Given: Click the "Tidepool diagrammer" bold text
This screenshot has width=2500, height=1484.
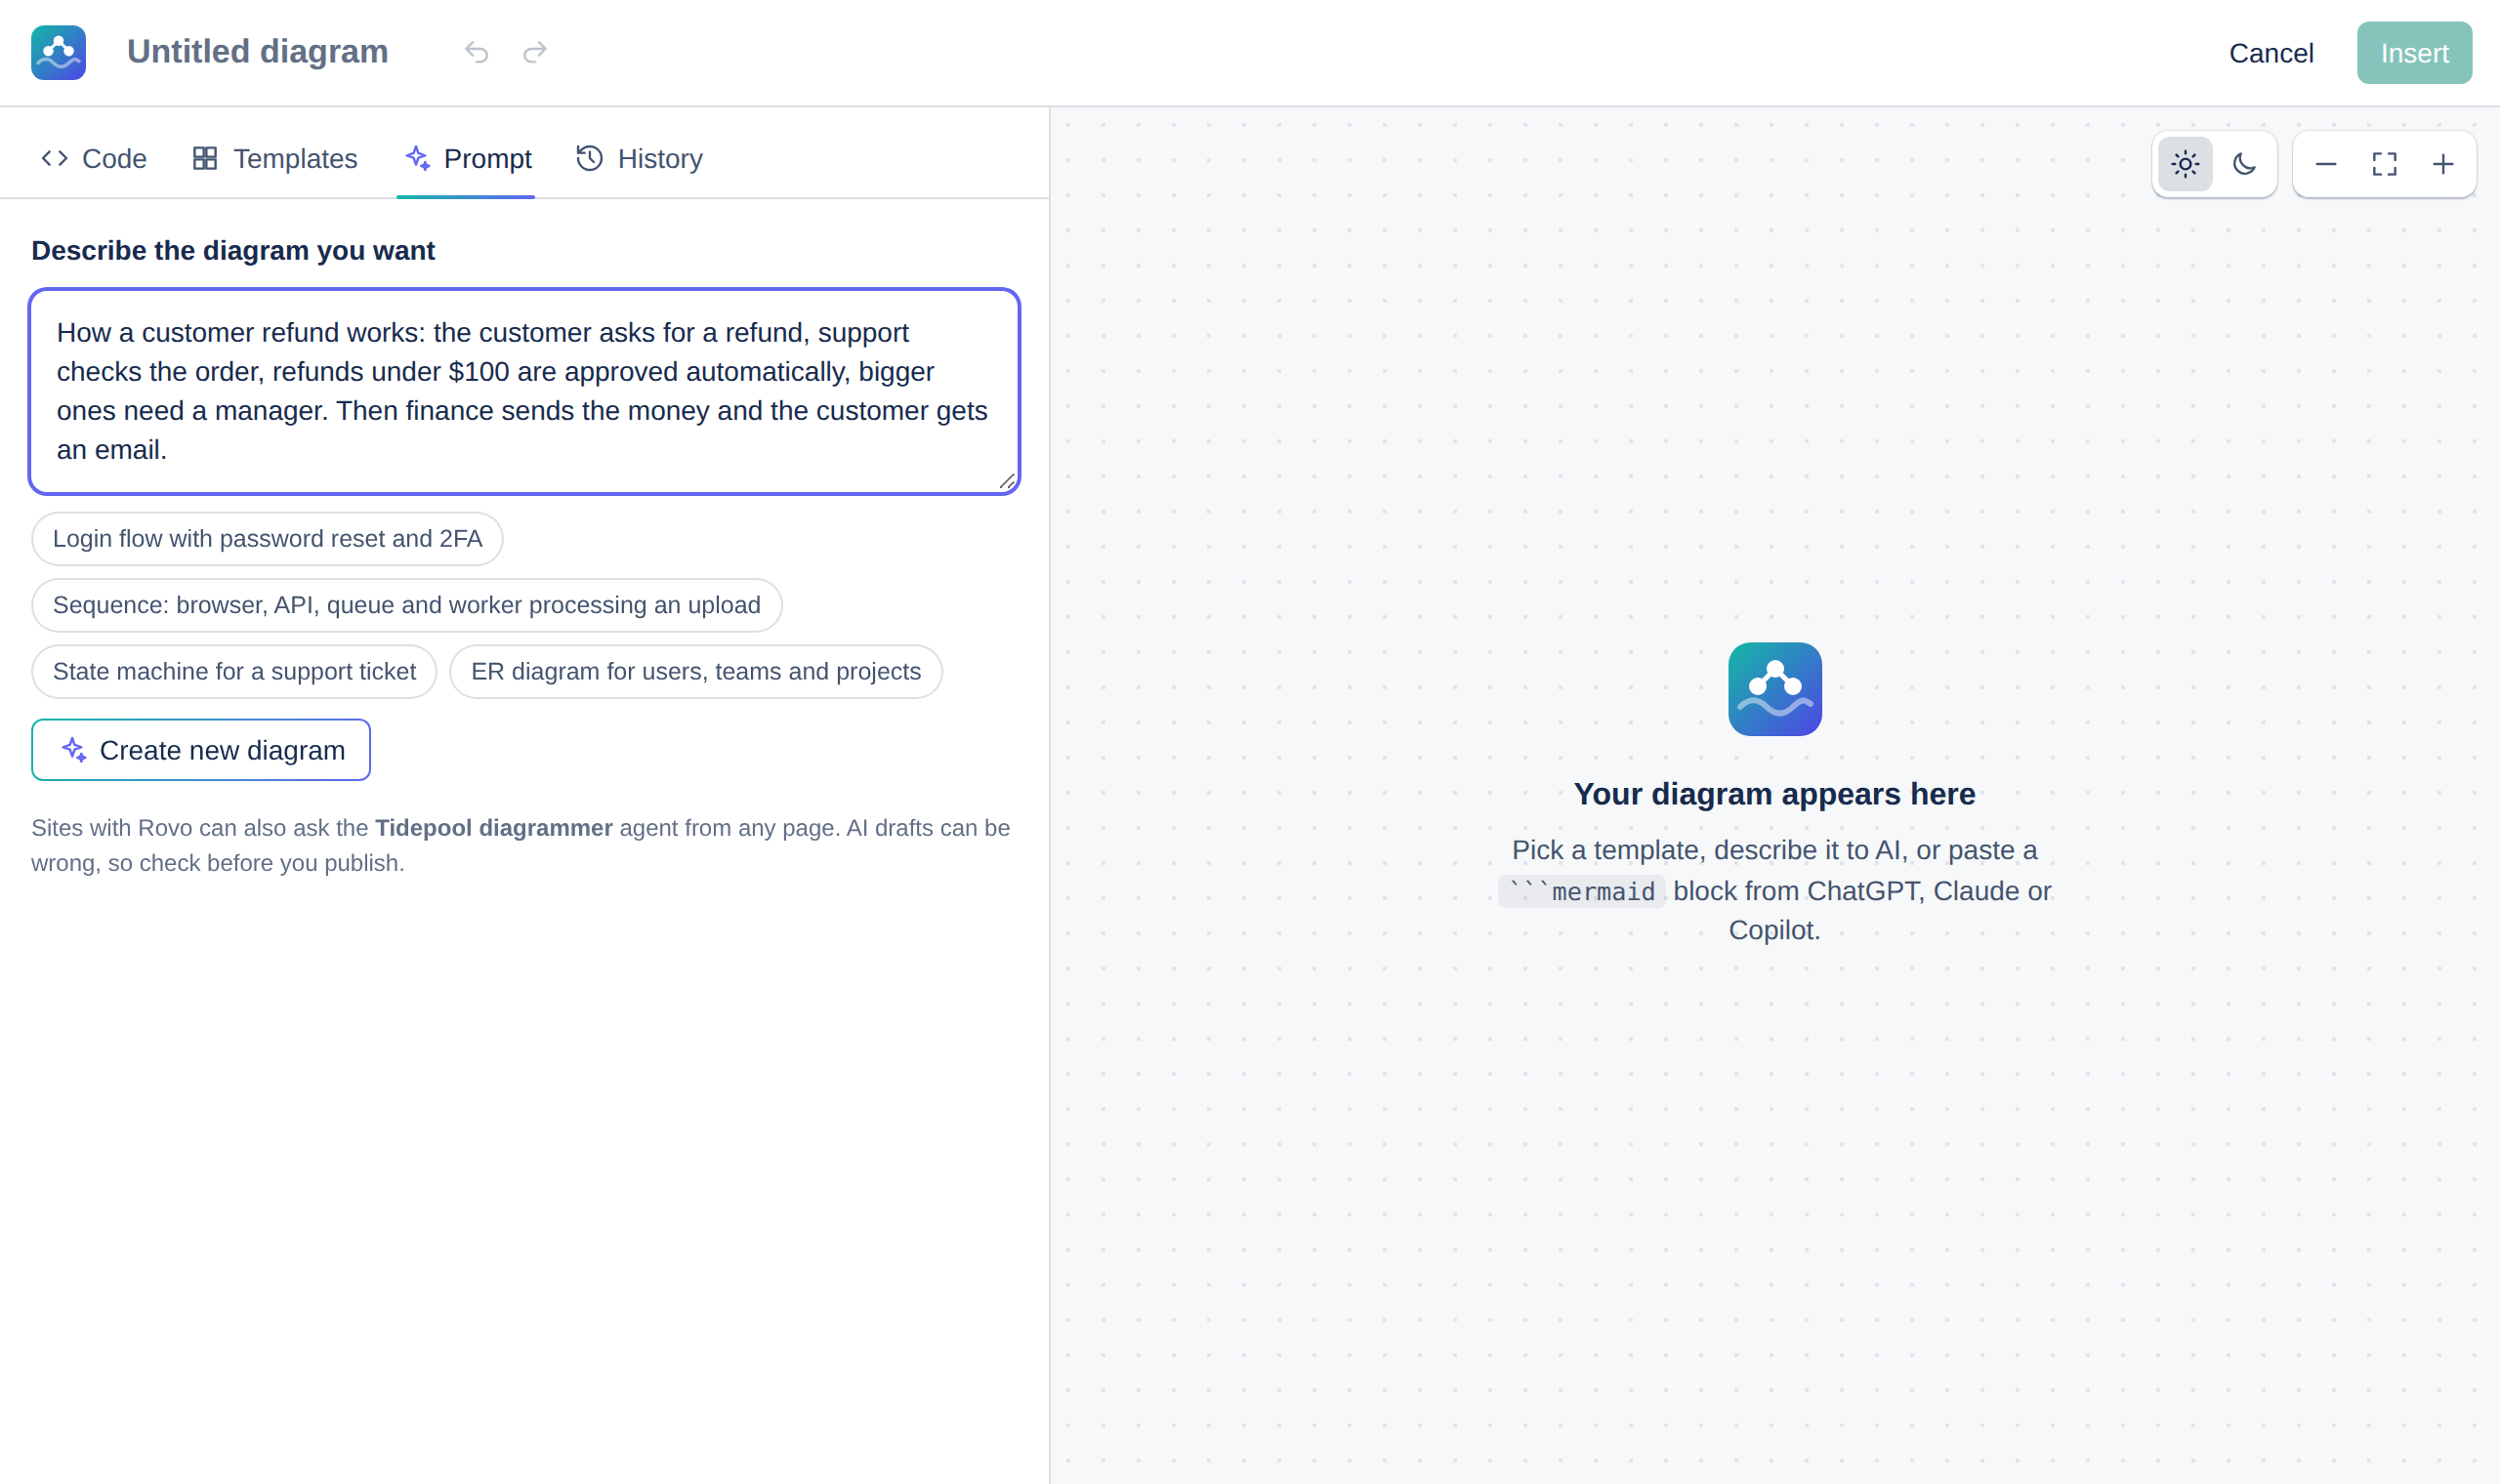Looking at the screenshot, I should click(x=494, y=828).
